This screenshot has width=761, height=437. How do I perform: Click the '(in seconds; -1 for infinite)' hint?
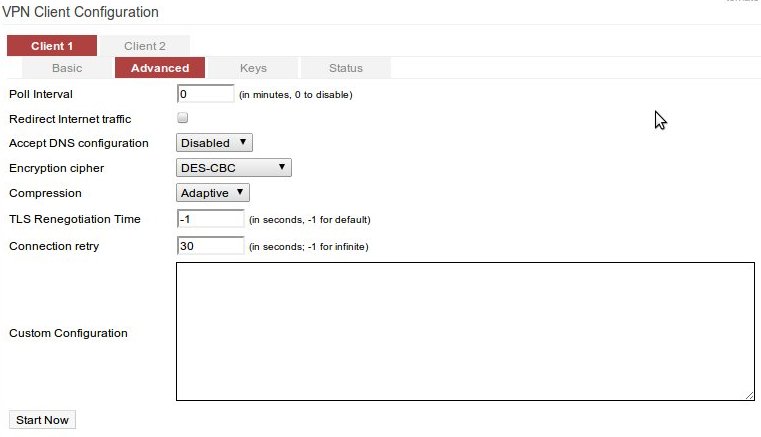click(x=309, y=247)
